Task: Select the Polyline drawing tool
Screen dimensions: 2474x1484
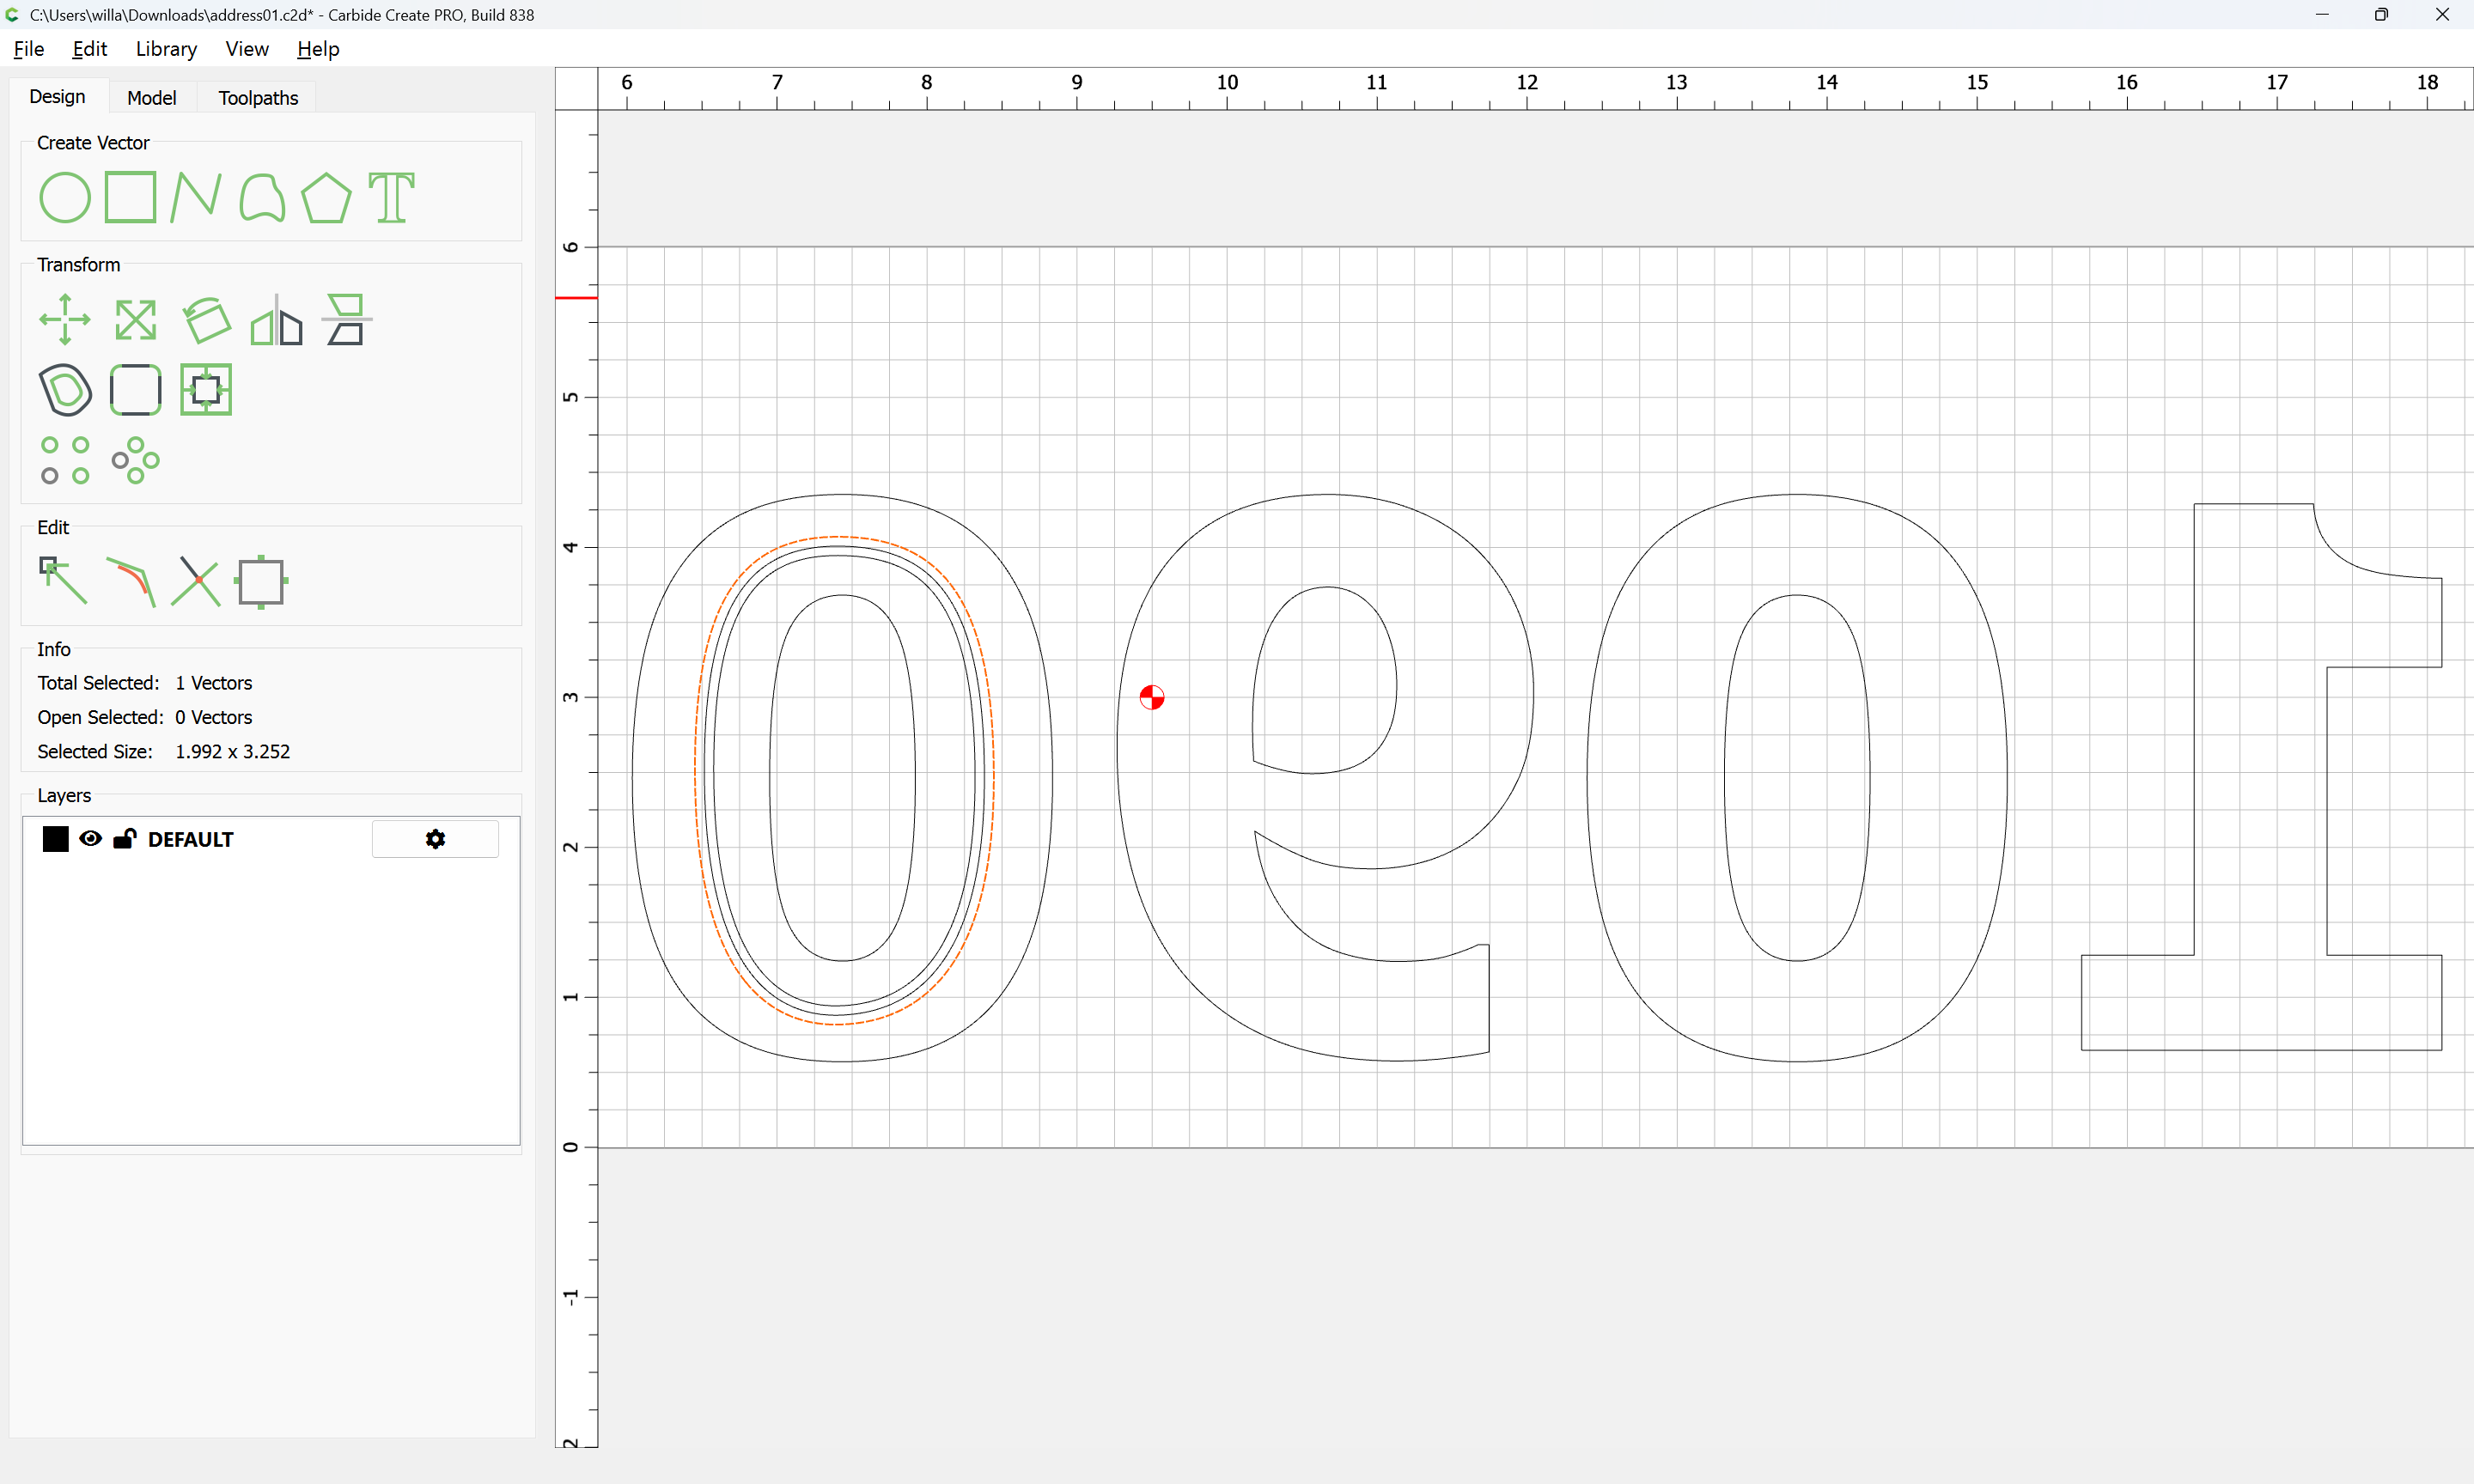Action: [x=195, y=197]
